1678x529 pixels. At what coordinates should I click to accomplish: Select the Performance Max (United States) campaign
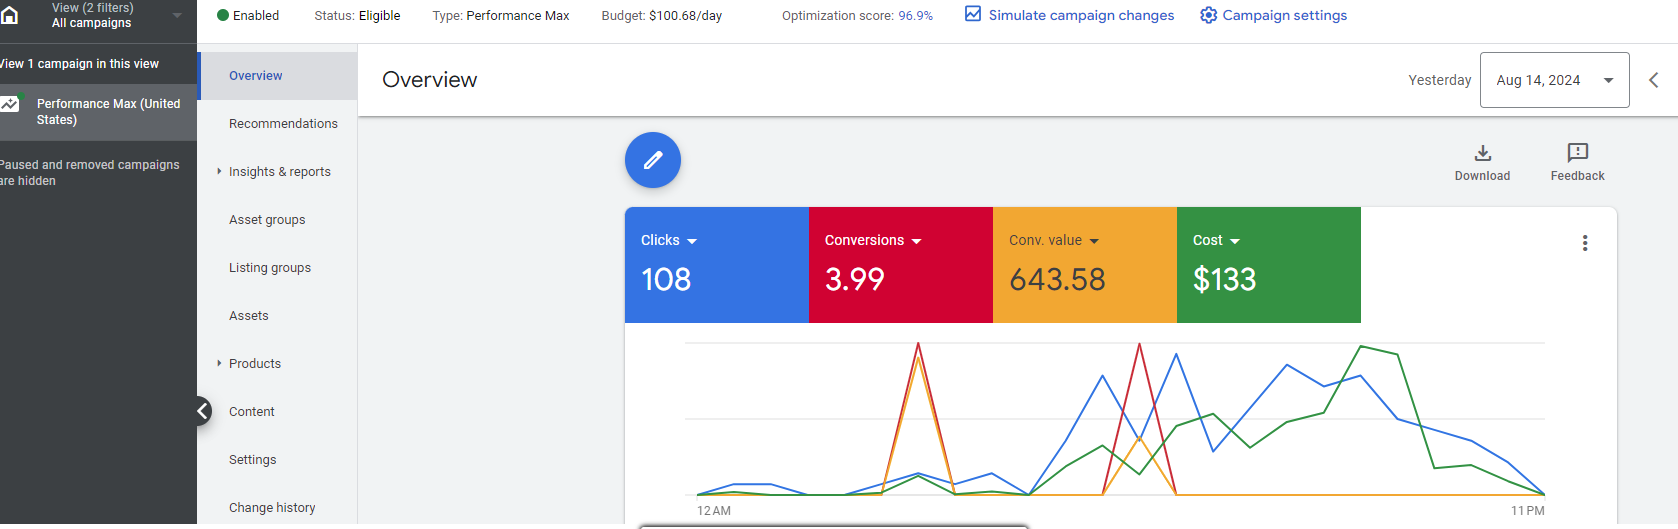108,112
